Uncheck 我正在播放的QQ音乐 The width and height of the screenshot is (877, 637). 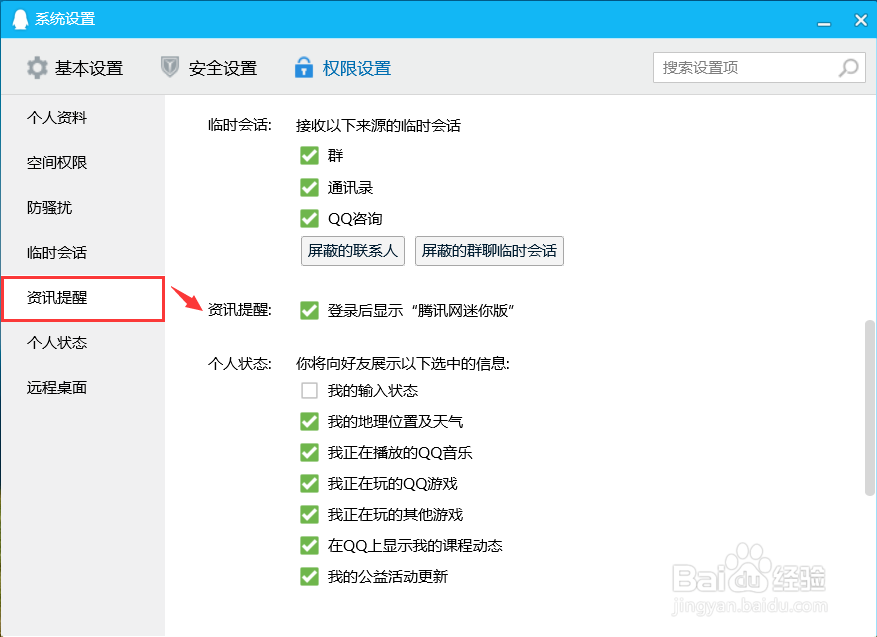[309, 452]
